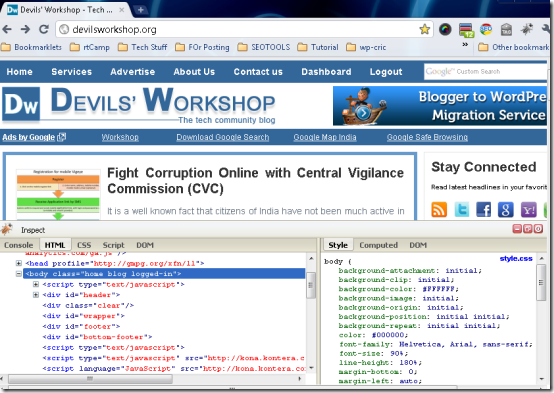Open the Advertise nav link
Screen dimensions: 554x393
click(132, 72)
